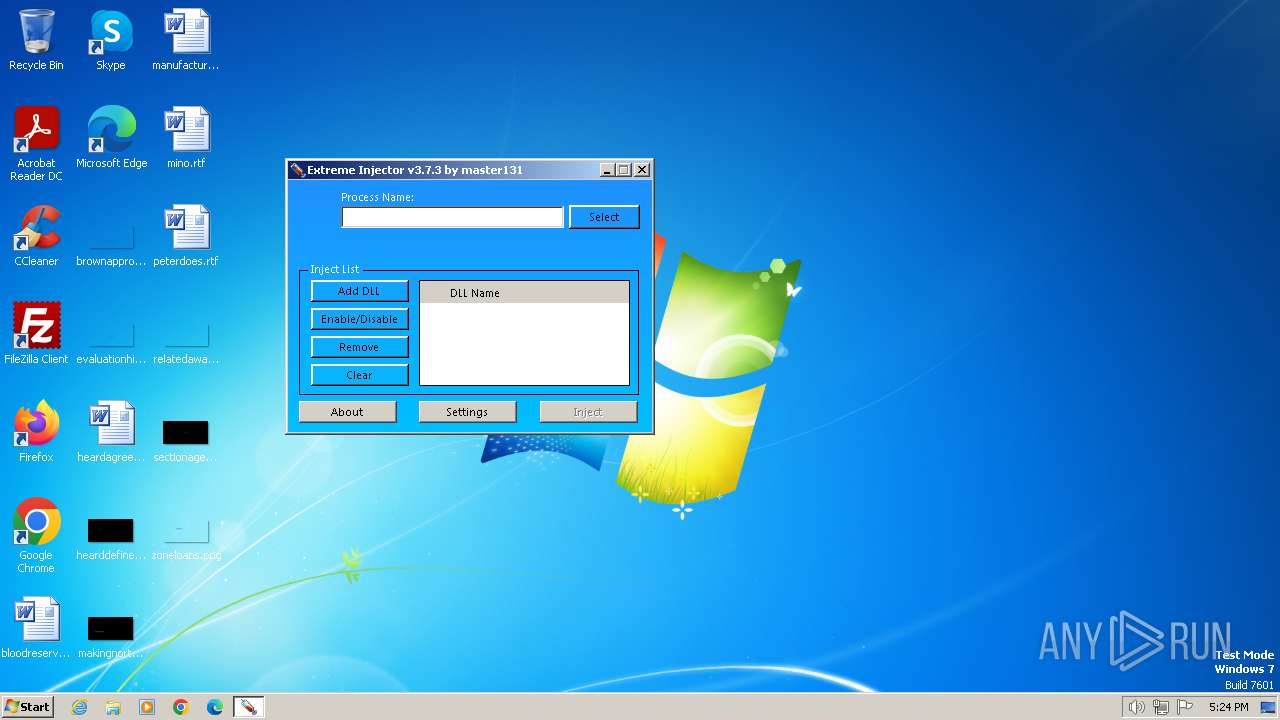Open the Microsoft Edge desktop shortcut
The height and width of the screenshot is (720, 1280).
[111, 138]
